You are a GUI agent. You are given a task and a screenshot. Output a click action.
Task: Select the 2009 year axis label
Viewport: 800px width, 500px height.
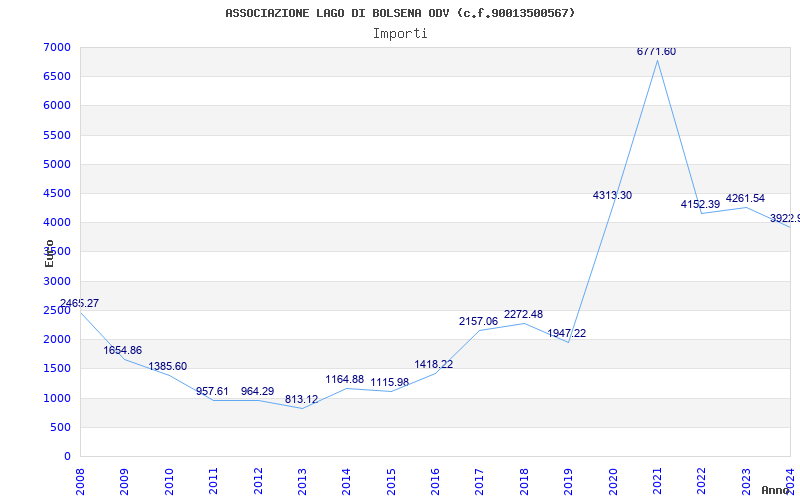(x=124, y=482)
